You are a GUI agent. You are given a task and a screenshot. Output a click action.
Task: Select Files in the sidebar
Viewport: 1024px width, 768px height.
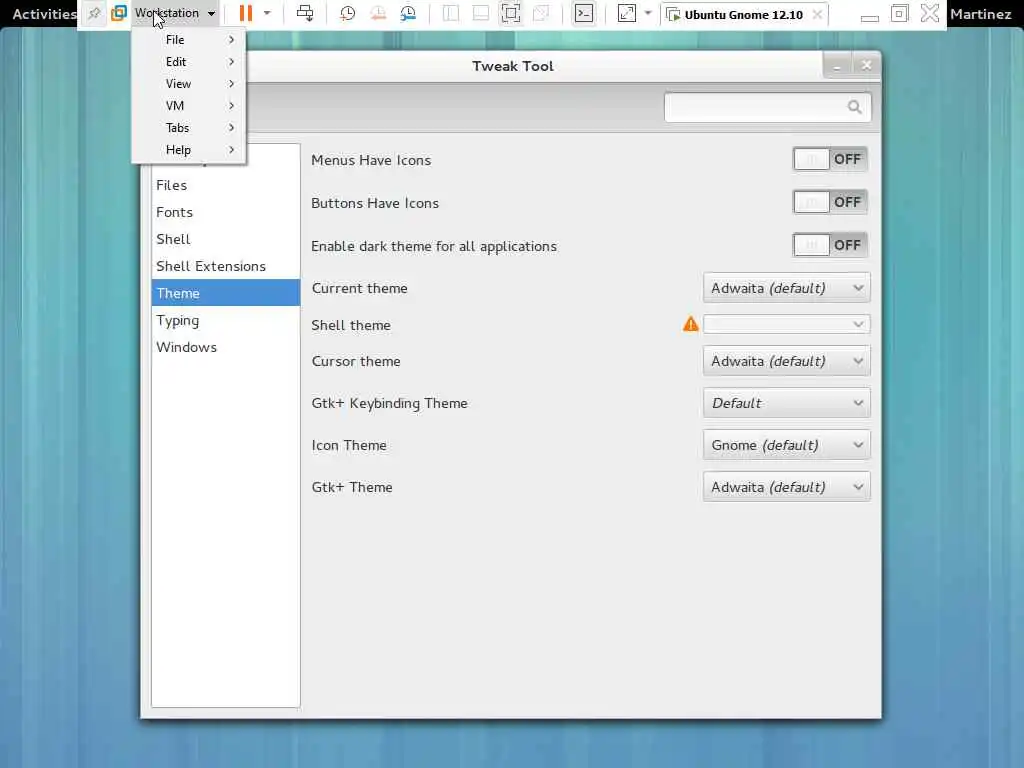coord(225,185)
